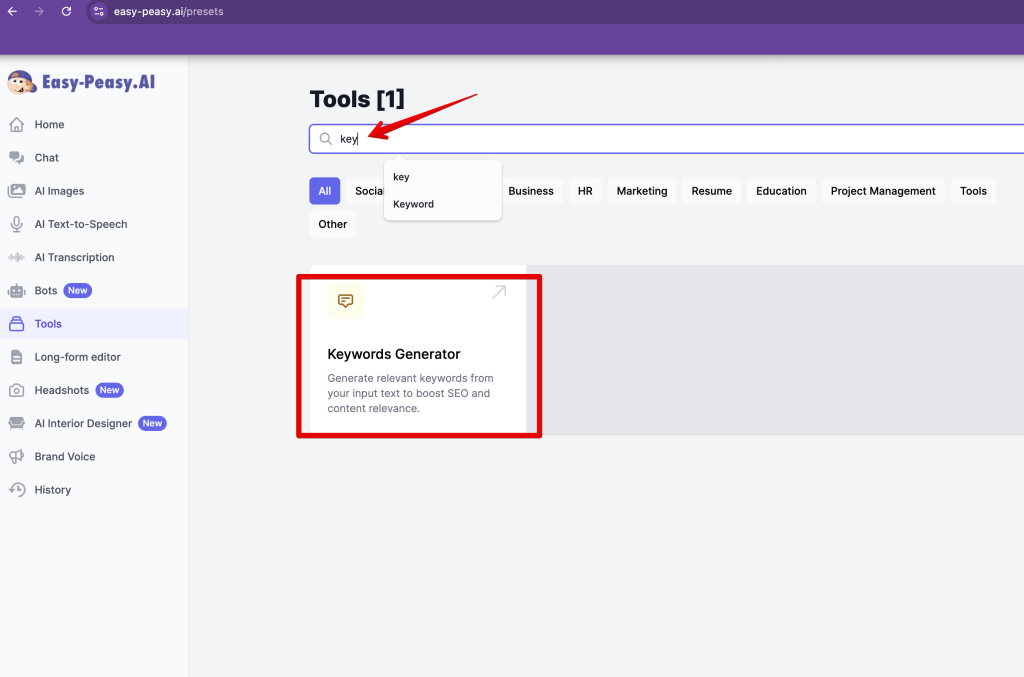Click the Brand Voice megaphone icon
Viewport: 1024px width, 677px height.
16,457
